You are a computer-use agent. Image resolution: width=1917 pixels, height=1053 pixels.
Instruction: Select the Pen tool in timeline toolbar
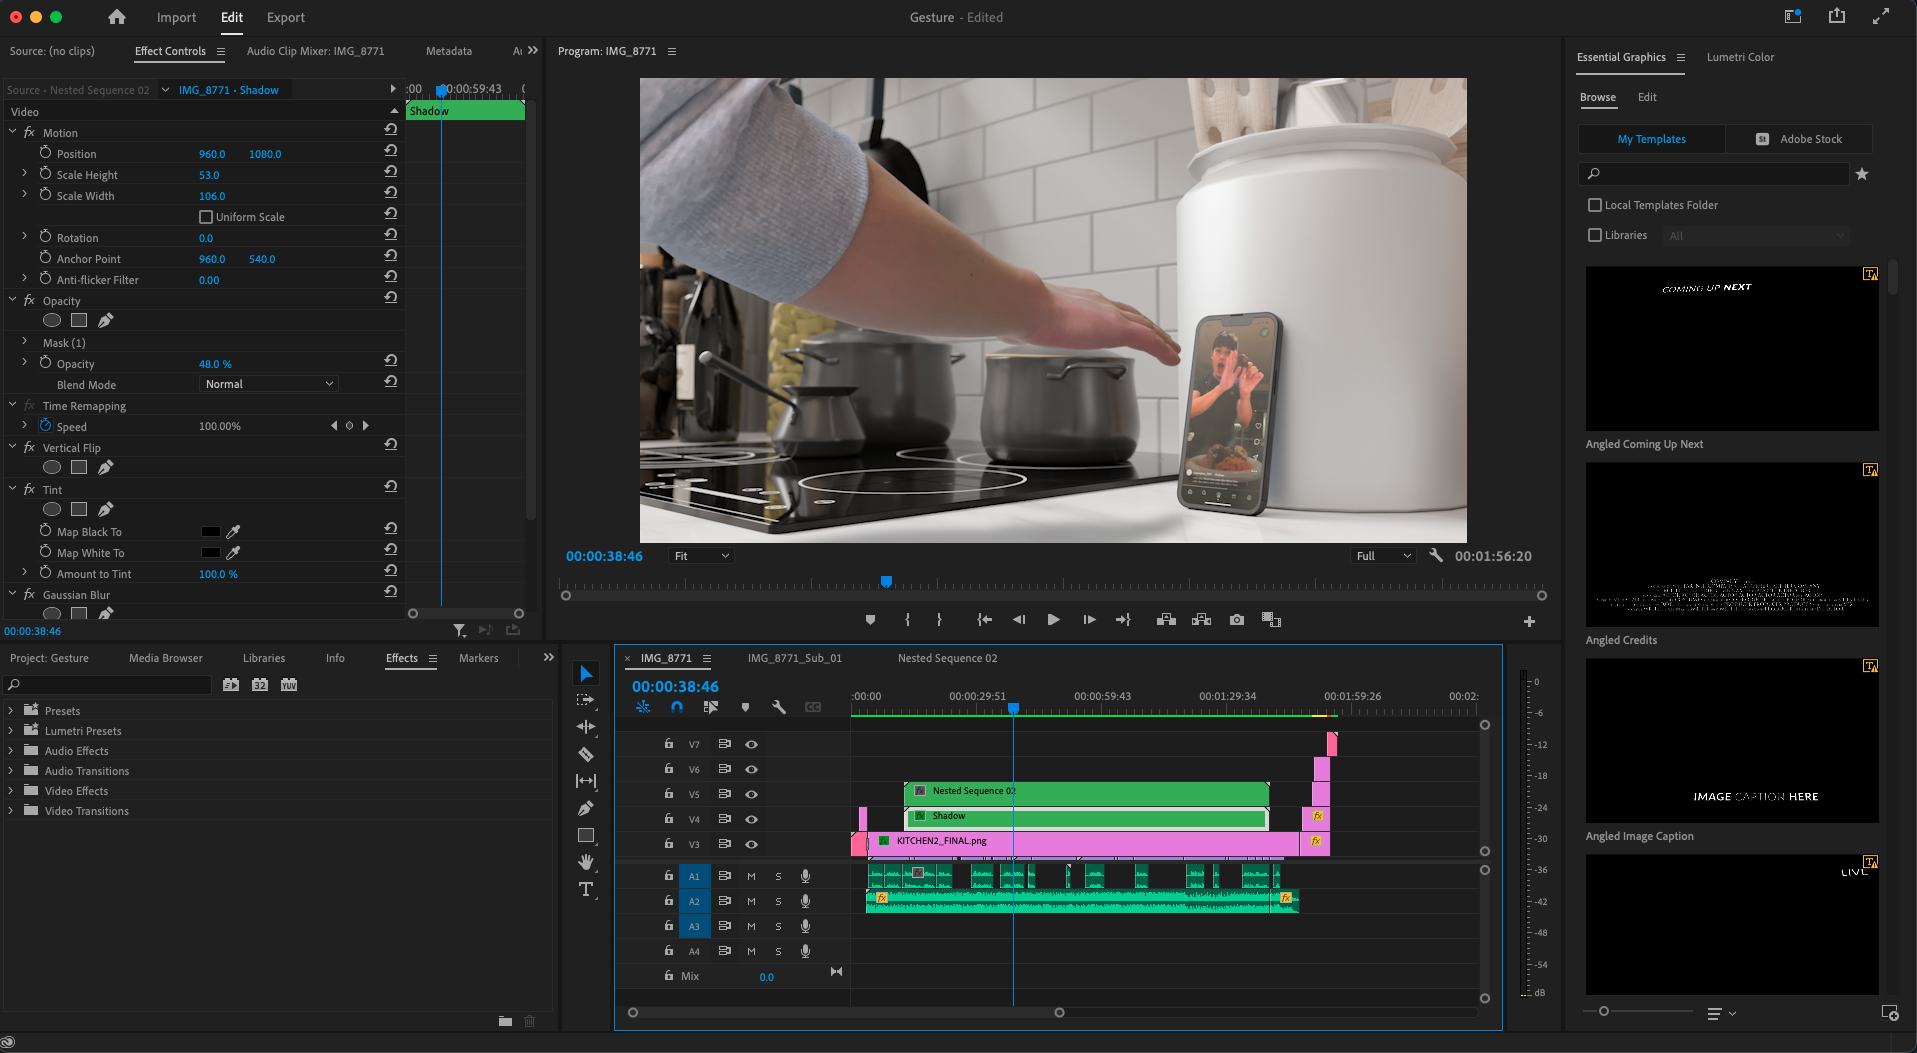(x=586, y=808)
